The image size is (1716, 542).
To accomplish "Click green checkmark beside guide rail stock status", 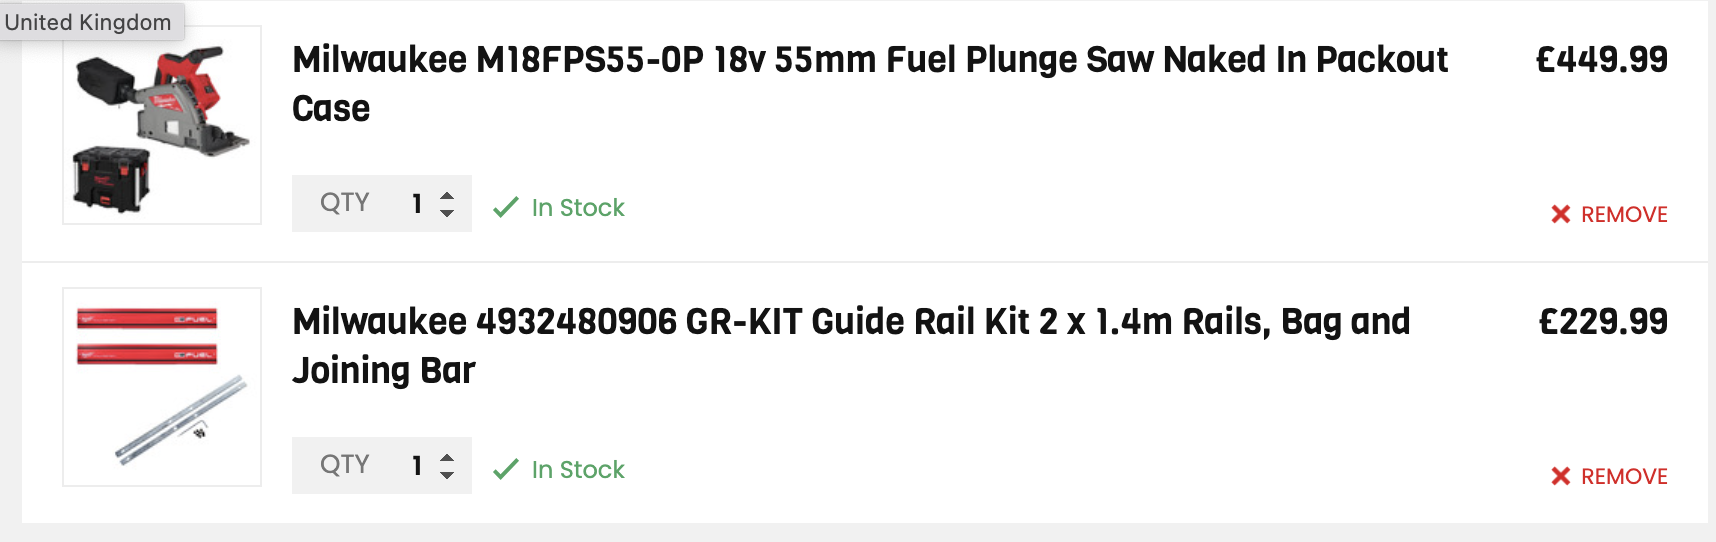I will point(506,469).
